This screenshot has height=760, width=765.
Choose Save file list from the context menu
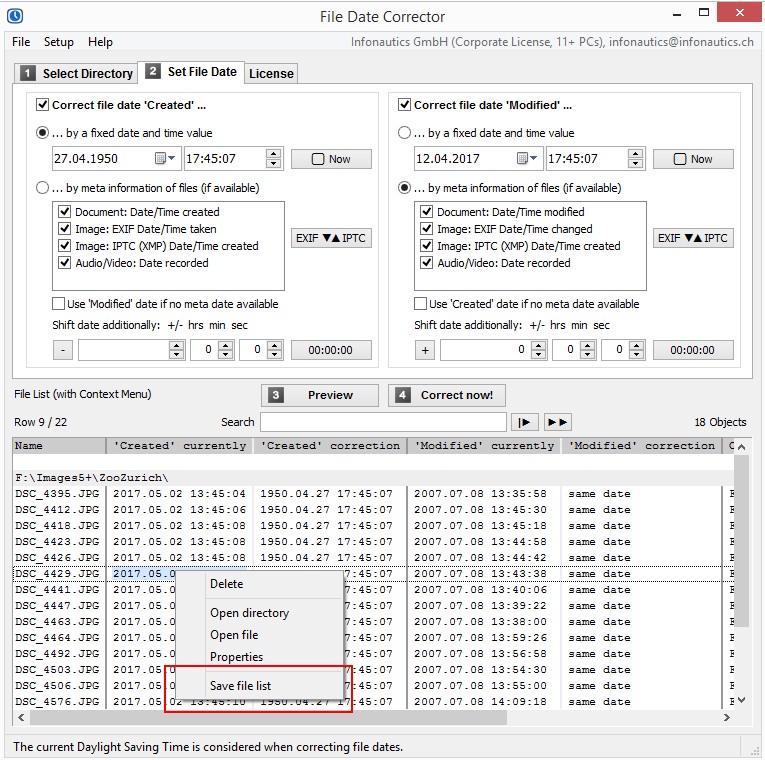[x=259, y=685]
